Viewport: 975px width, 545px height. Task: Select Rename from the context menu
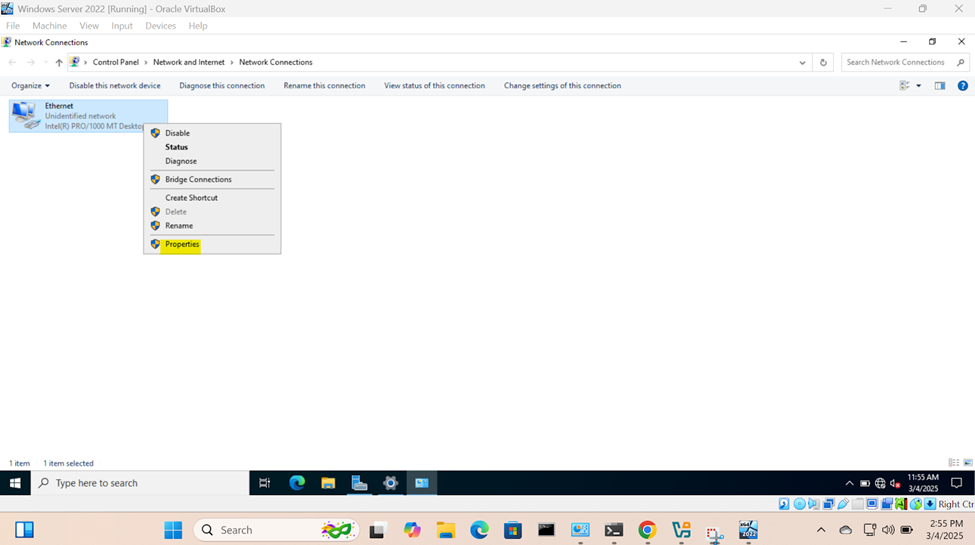[x=178, y=226]
